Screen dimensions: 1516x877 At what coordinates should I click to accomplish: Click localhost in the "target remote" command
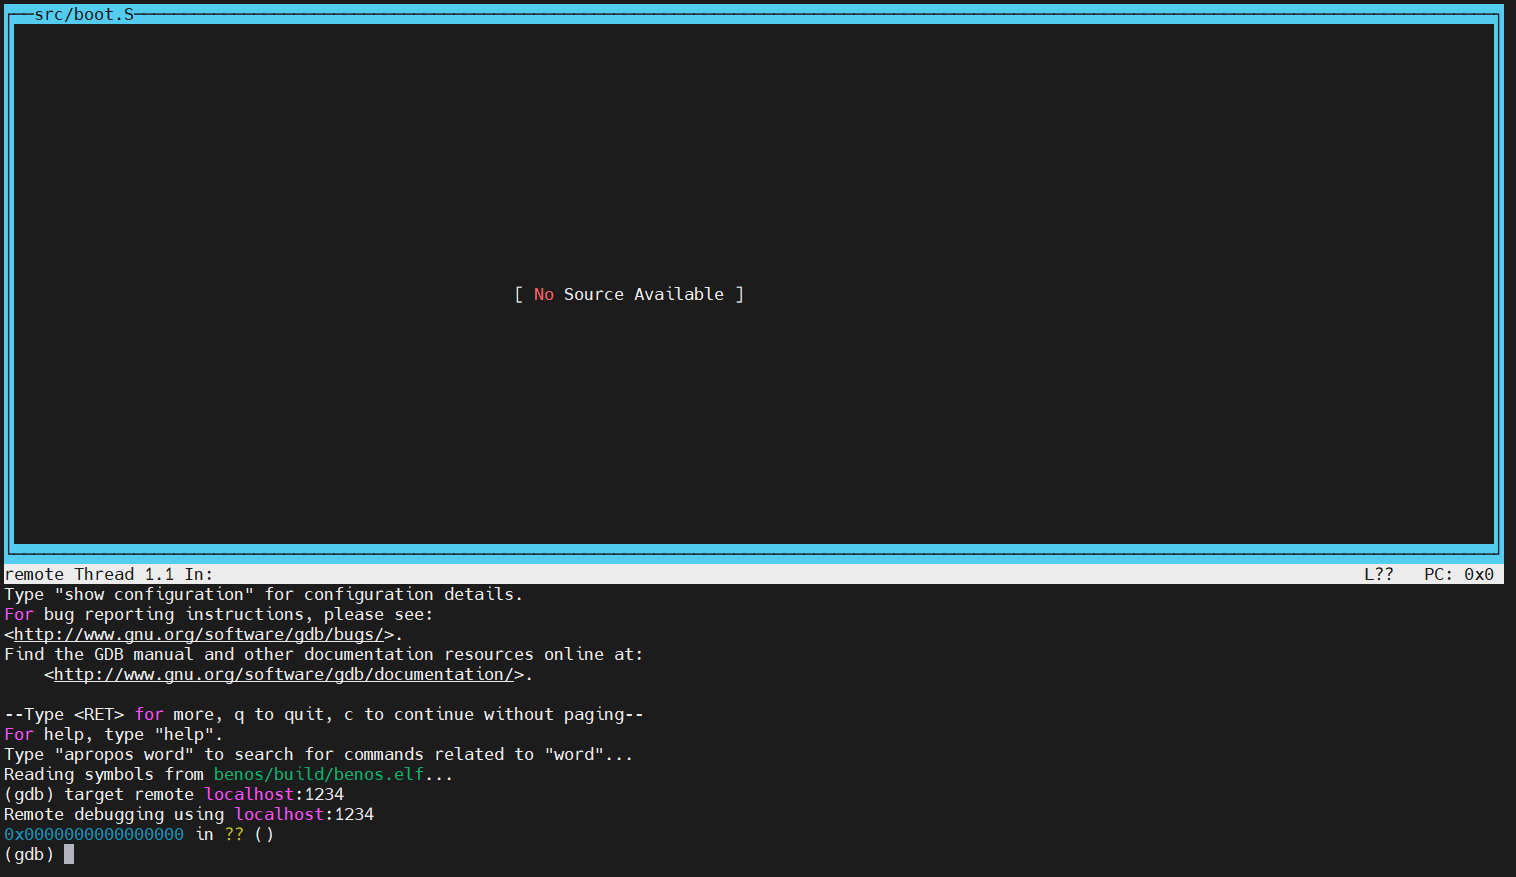(249, 794)
